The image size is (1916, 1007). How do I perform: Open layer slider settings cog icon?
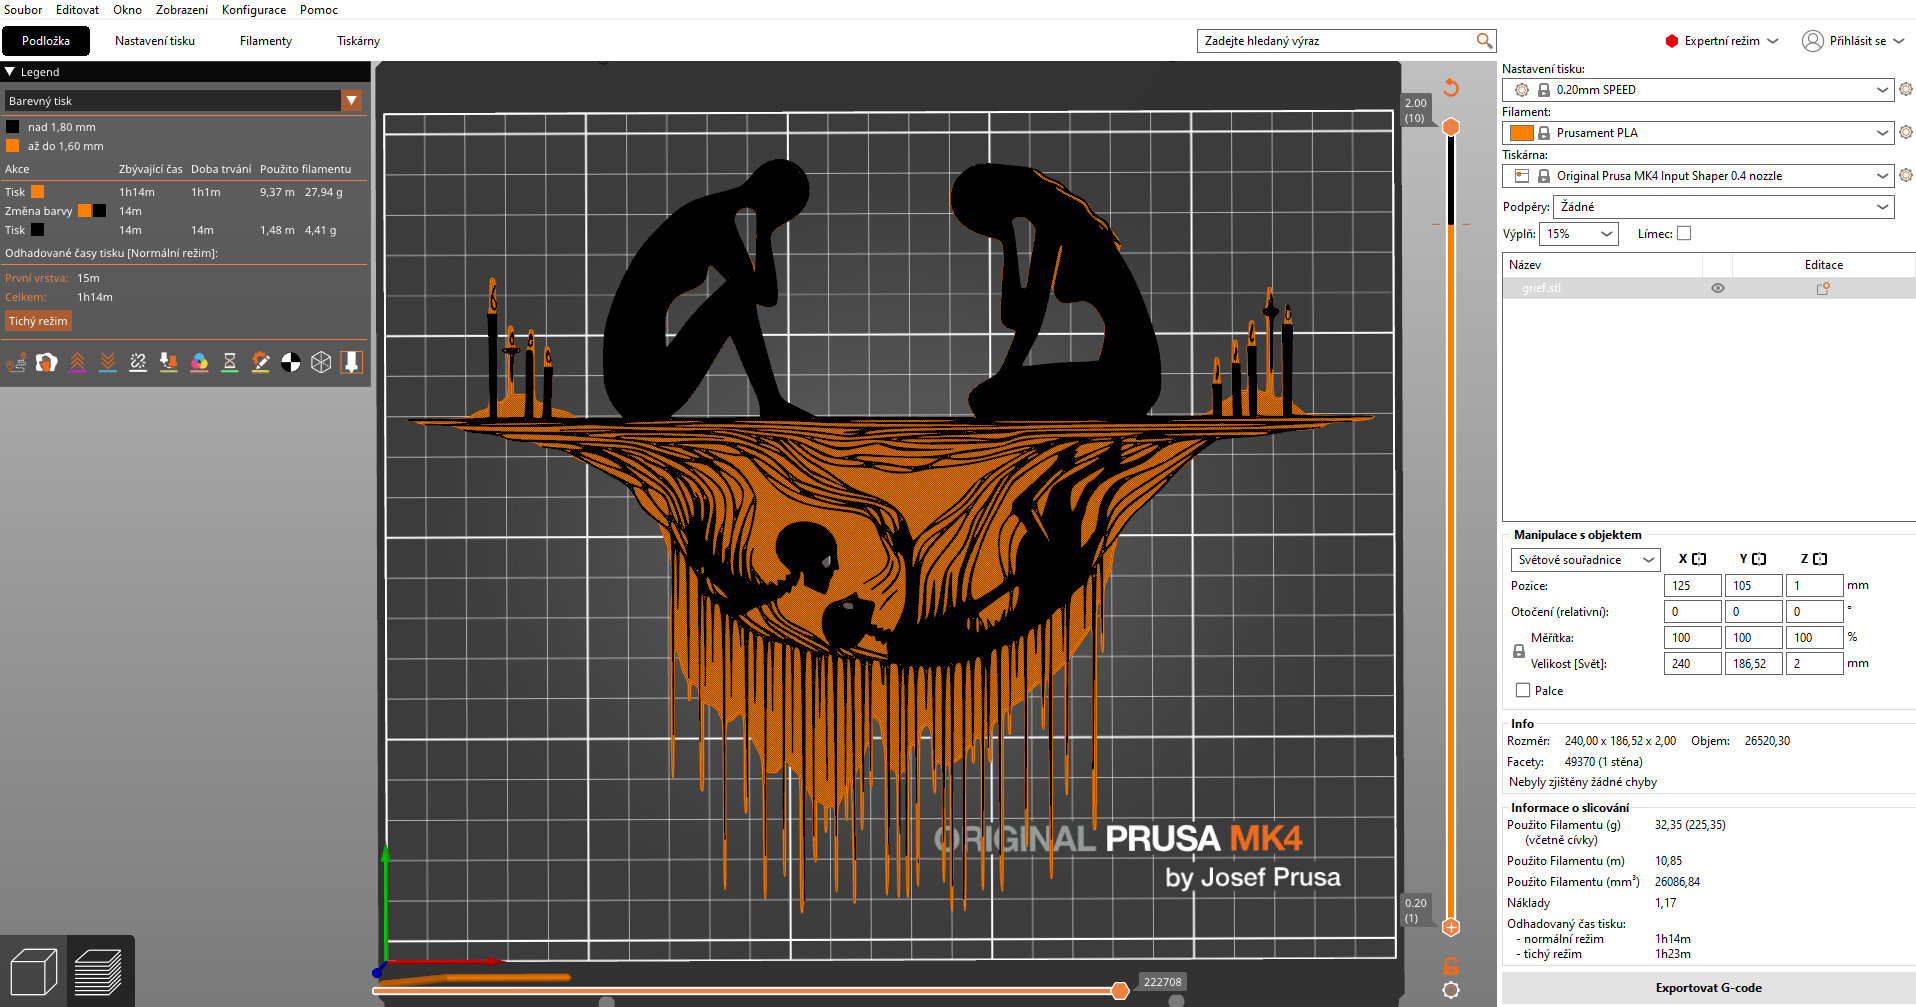click(1451, 990)
